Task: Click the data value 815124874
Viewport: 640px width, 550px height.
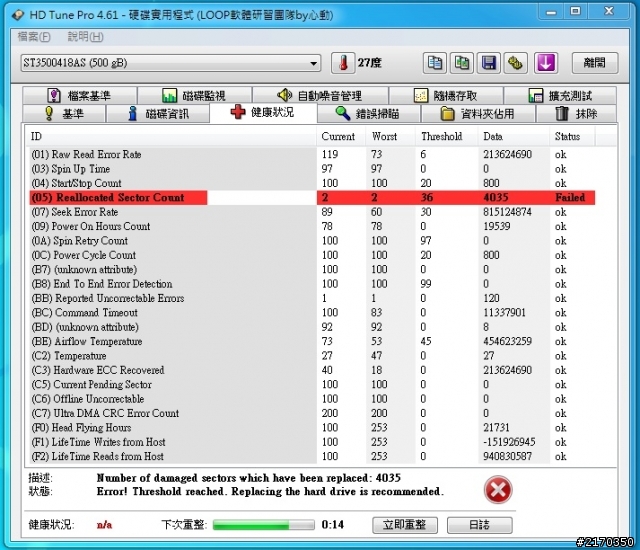Action: click(507, 212)
